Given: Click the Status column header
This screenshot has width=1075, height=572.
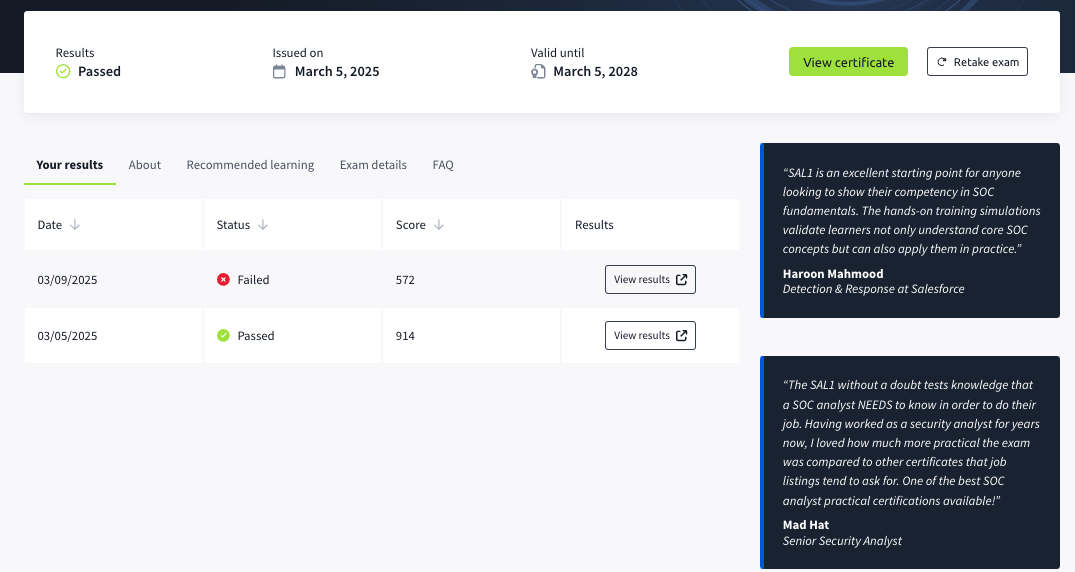Looking at the screenshot, I should pos(293,225).
